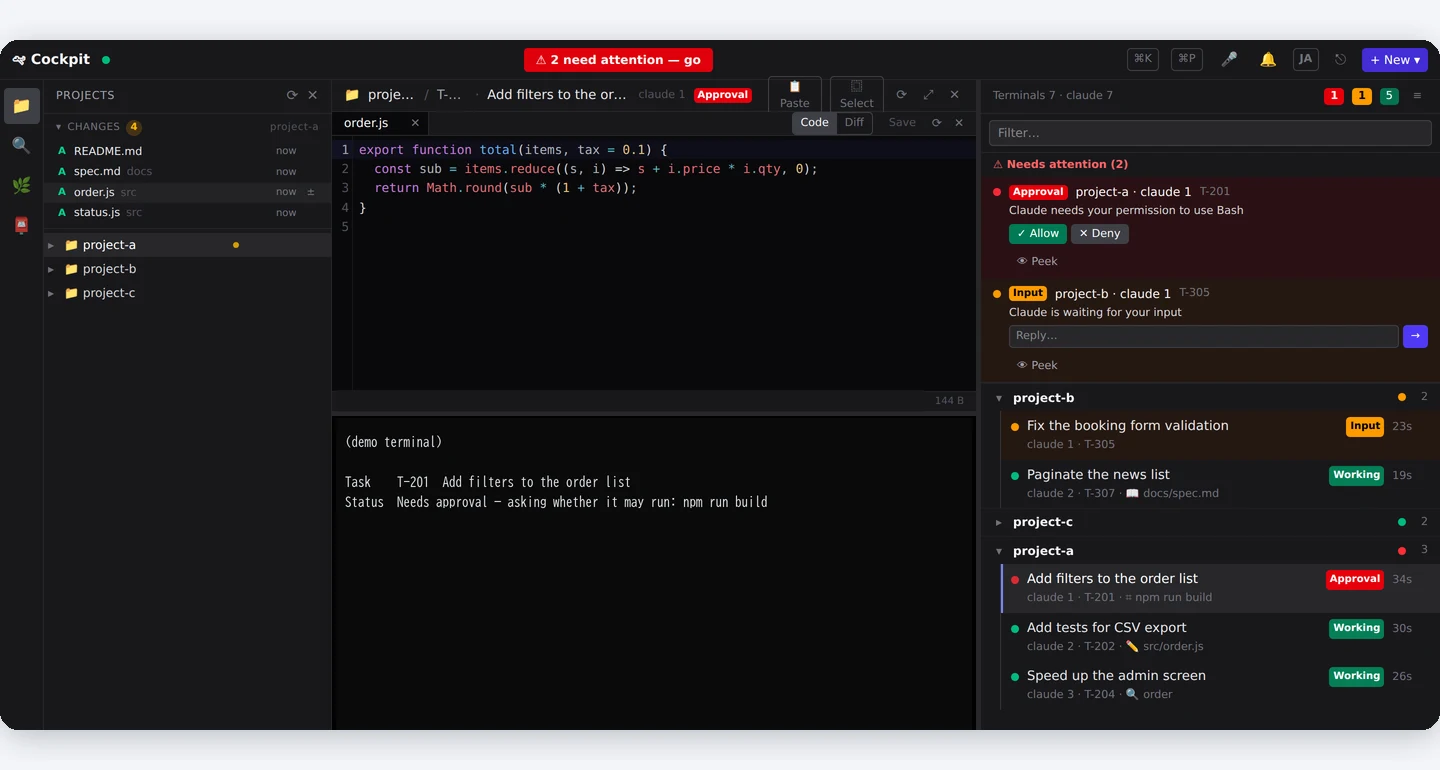Filter terminals by orange count badge
This screenshot has height=770, width=1440.
[x=1362, y=96]
